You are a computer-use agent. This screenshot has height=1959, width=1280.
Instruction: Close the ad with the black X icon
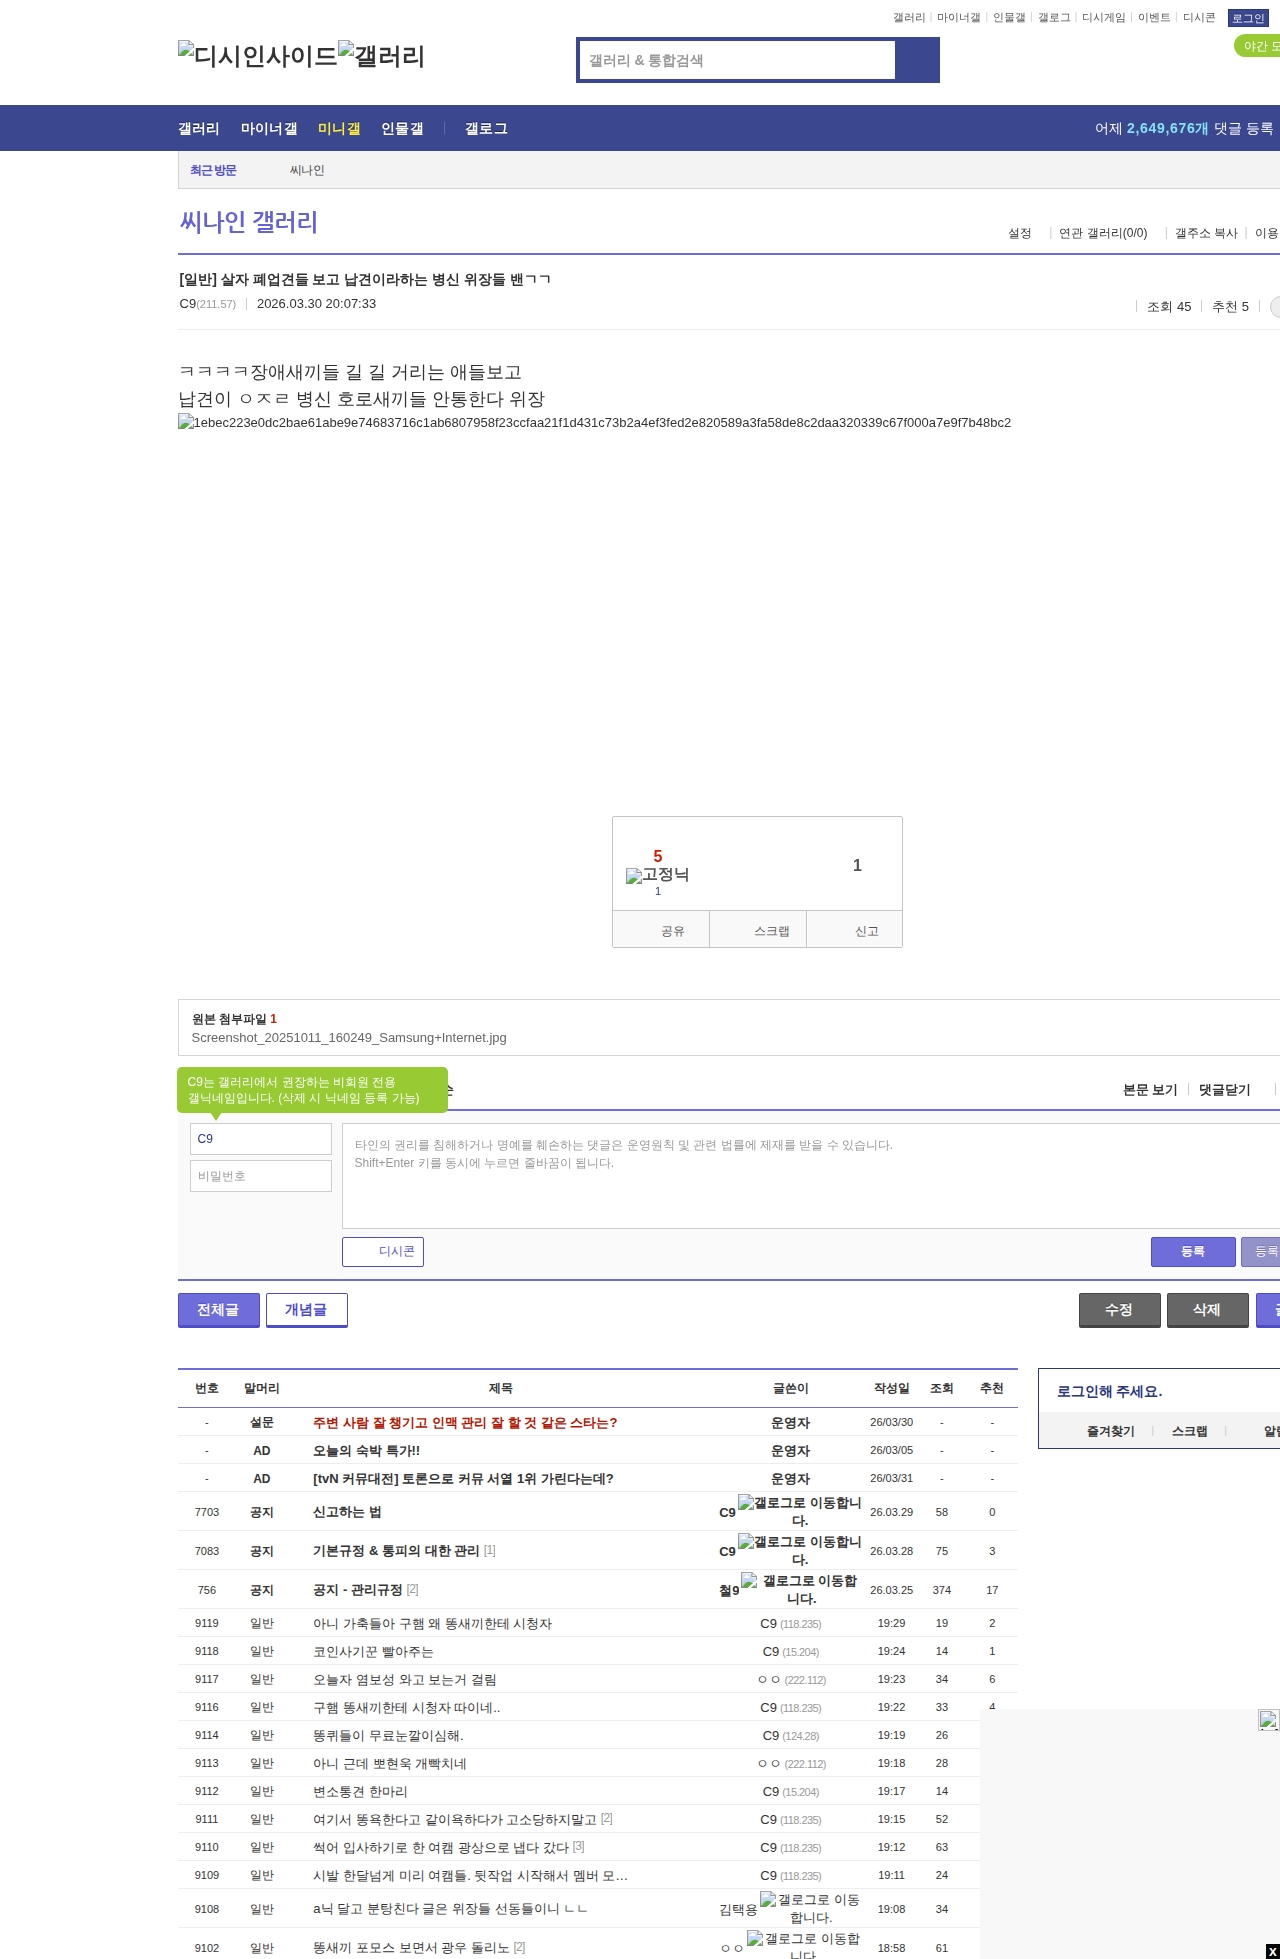[1271, 1951]
